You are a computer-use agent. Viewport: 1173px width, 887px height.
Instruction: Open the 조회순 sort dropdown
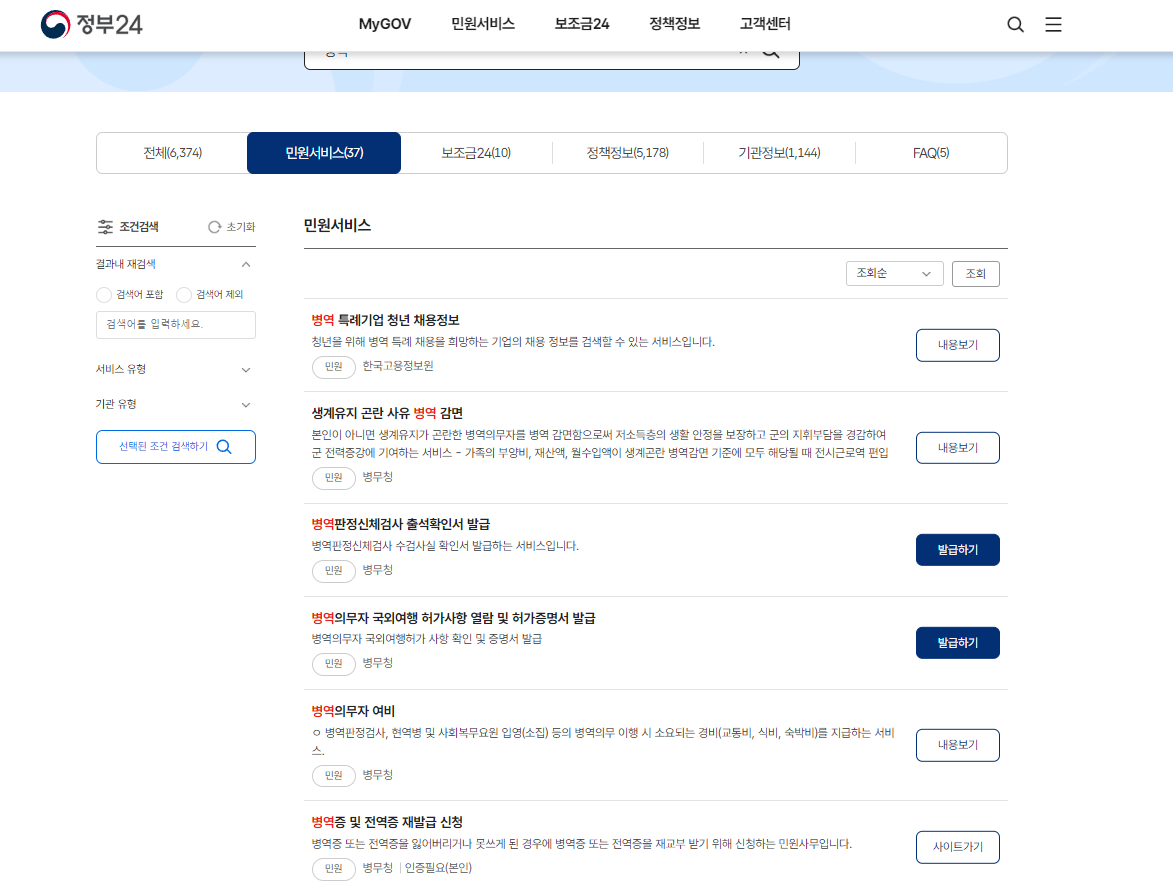(894, 273)
